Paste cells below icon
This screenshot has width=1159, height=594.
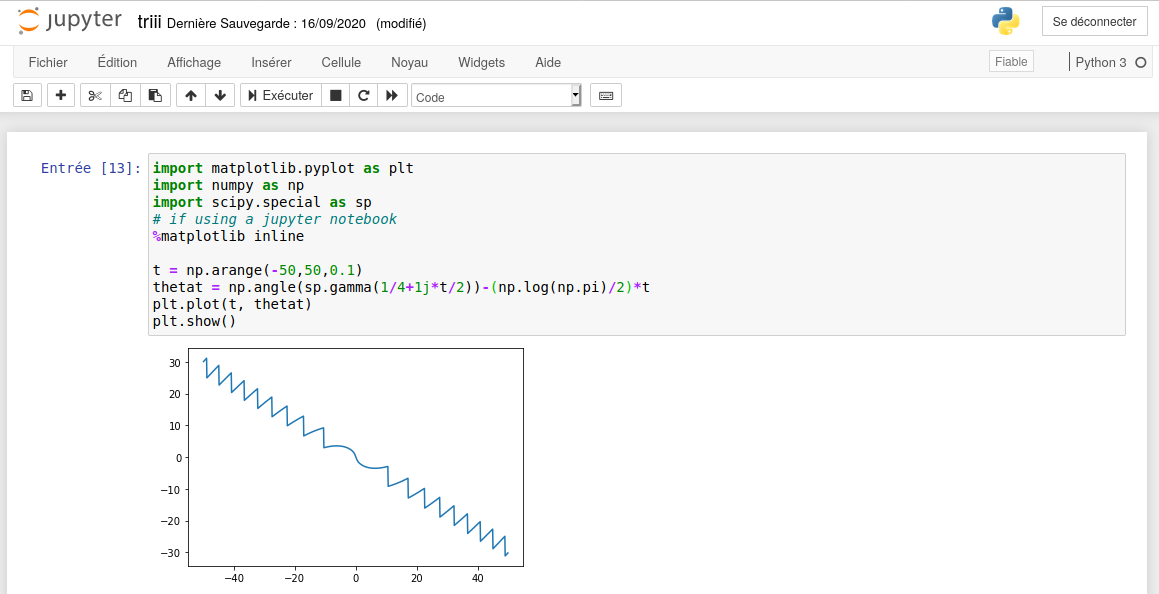[155, 96]
